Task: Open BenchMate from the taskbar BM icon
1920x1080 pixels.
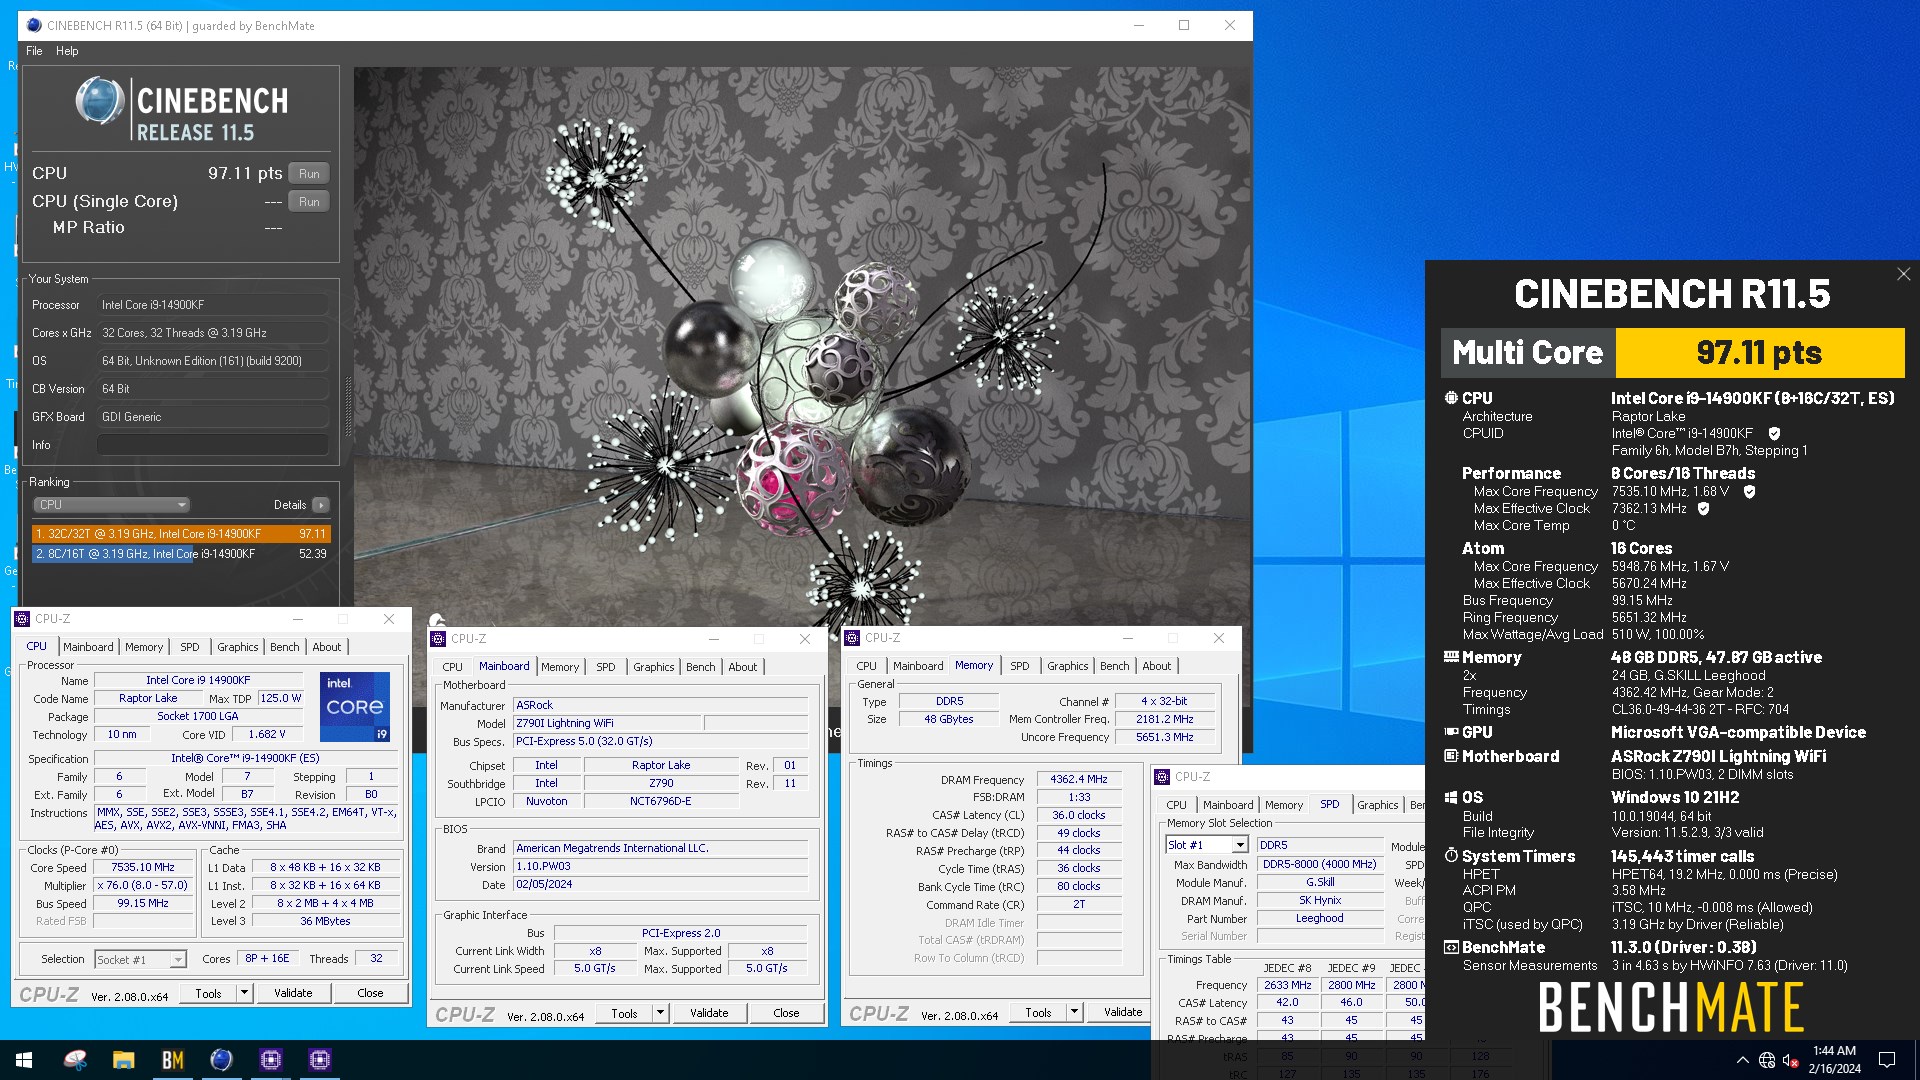Action: 172,1060
